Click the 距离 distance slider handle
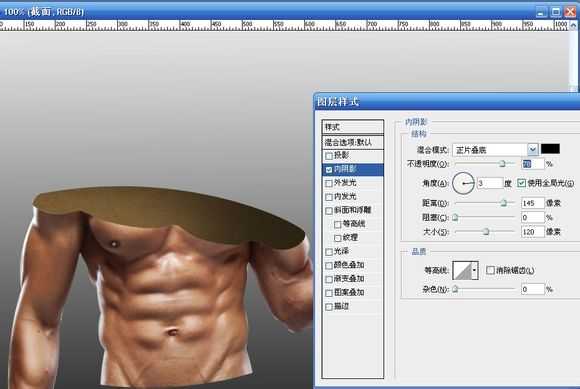This screenshot has height=389, width=580. pyautogui.click(x=503, y=203)
